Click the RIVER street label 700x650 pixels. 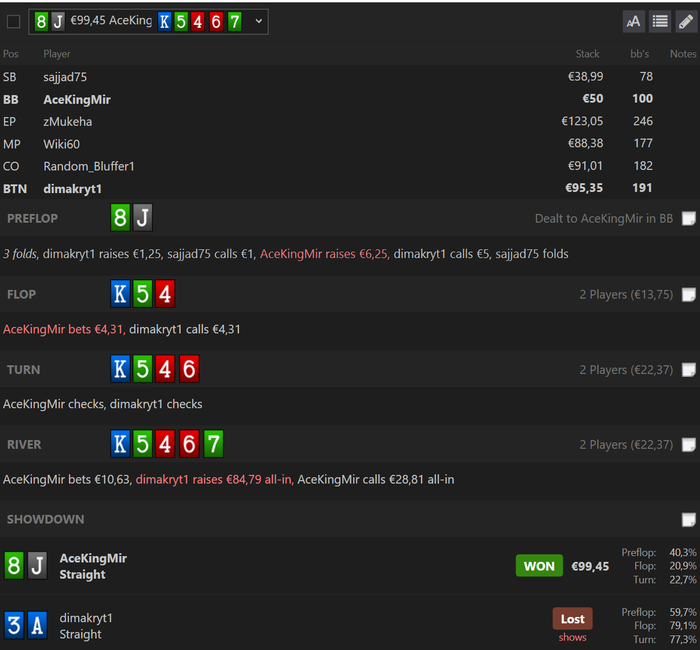click(24, 445)
